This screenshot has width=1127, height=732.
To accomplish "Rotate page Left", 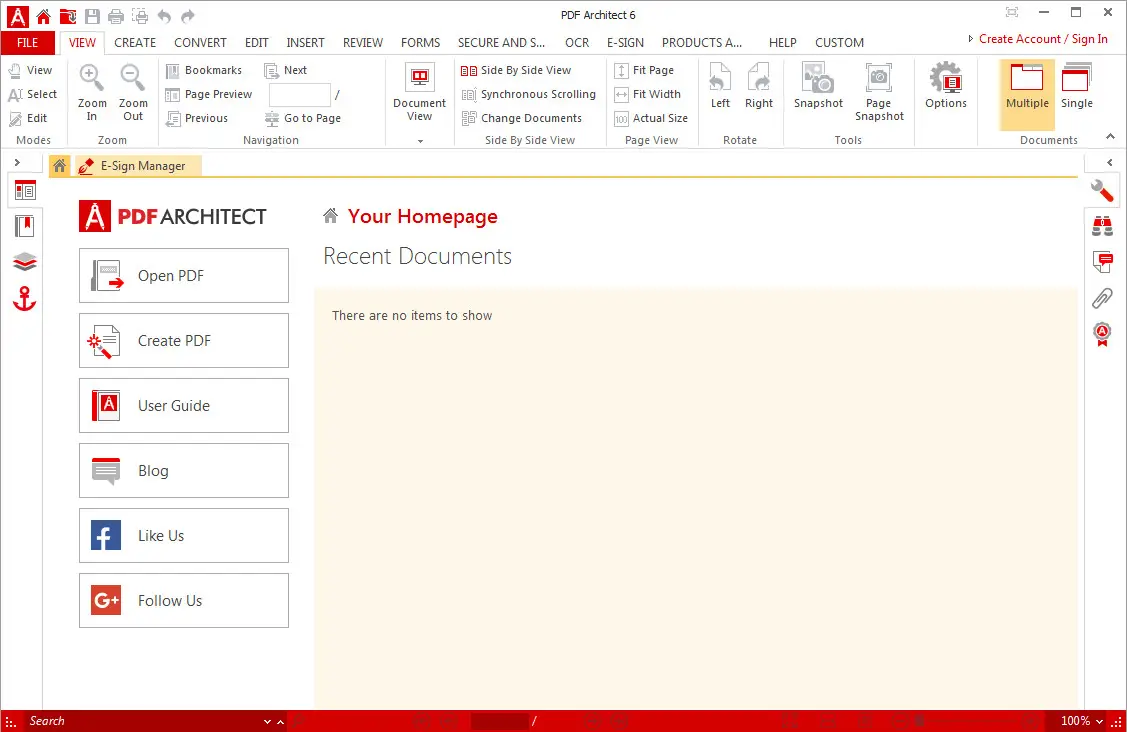I will [720, 86].
